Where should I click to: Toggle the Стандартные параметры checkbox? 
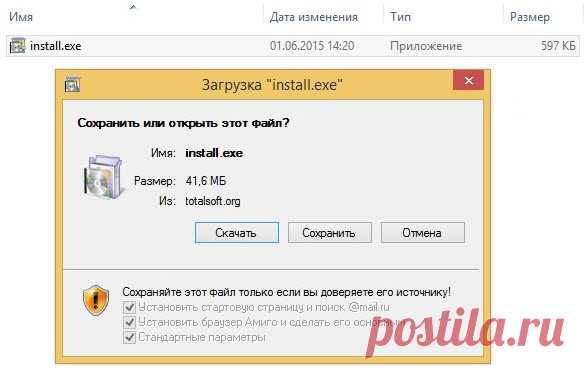(129, 337)
